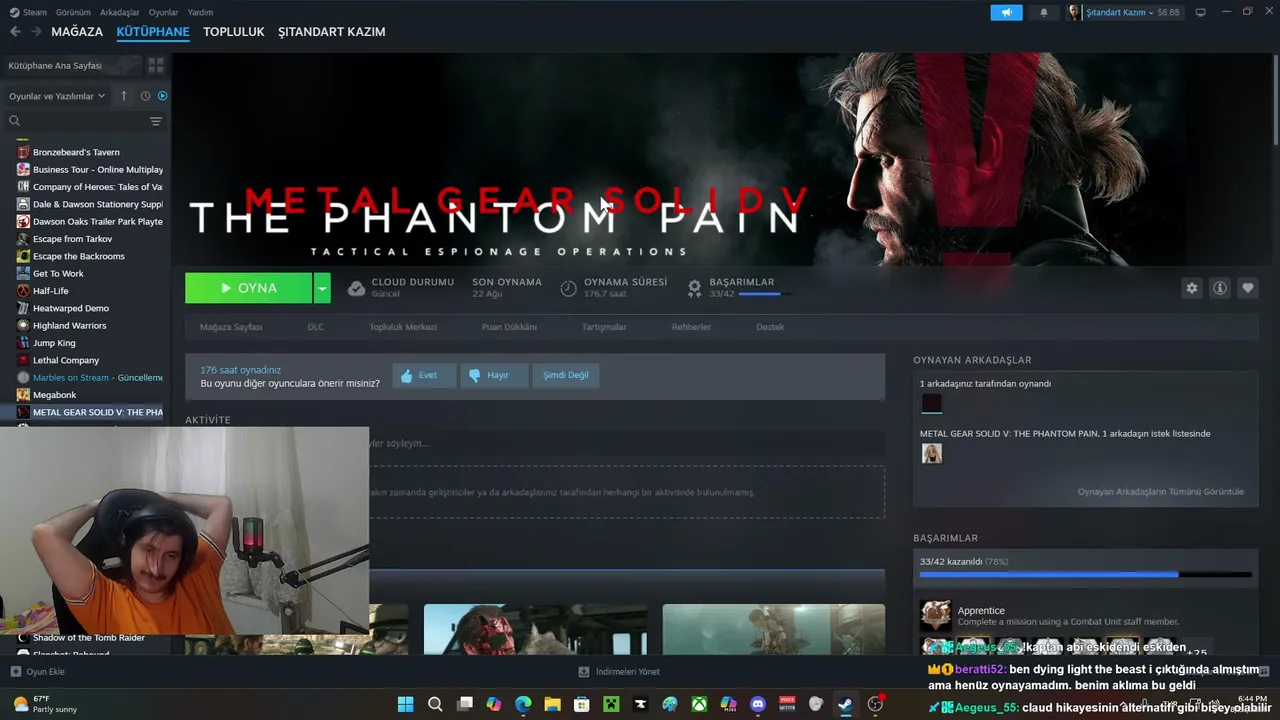Open the wishlist friend's avatar
The height and width of the screenshot is (720, 1280).
pos(931,453)
